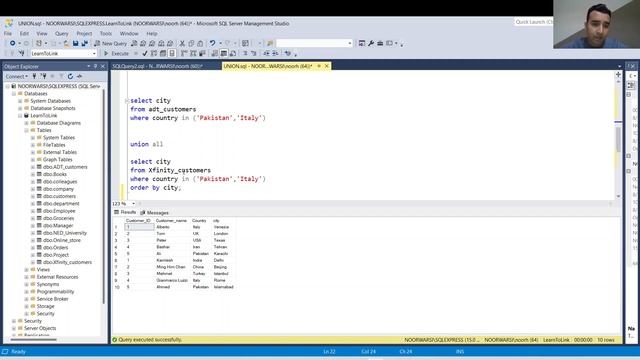Collapse the LearnToLink database node
The height and width of the screenshot is (360, 640).
click(20, 116)
